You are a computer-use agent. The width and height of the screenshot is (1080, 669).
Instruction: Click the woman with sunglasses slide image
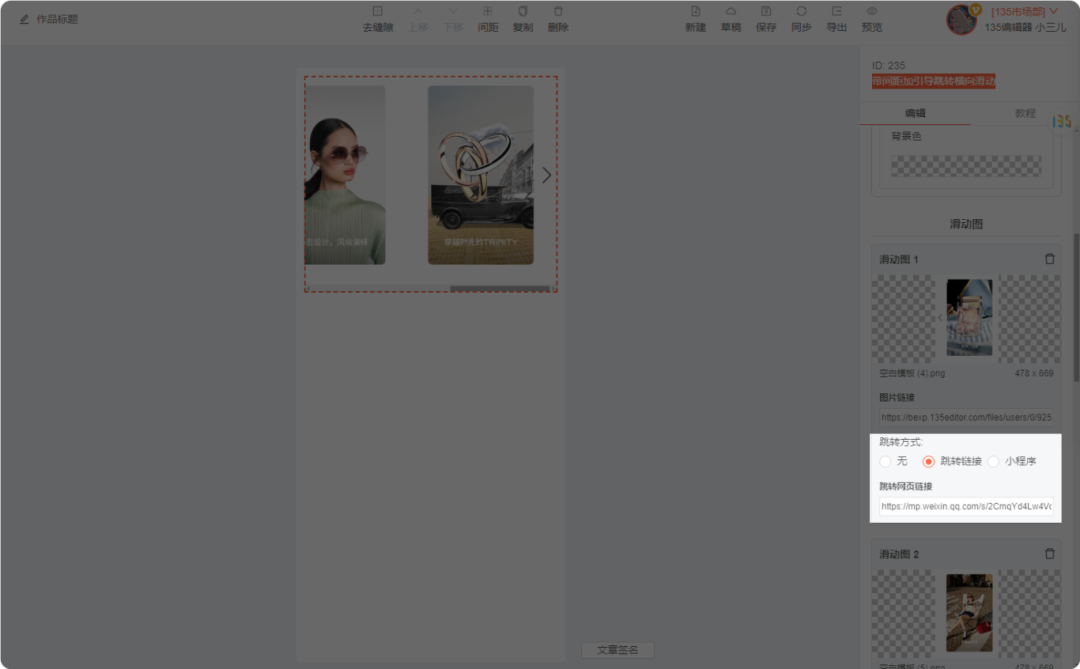coord(345,175)
